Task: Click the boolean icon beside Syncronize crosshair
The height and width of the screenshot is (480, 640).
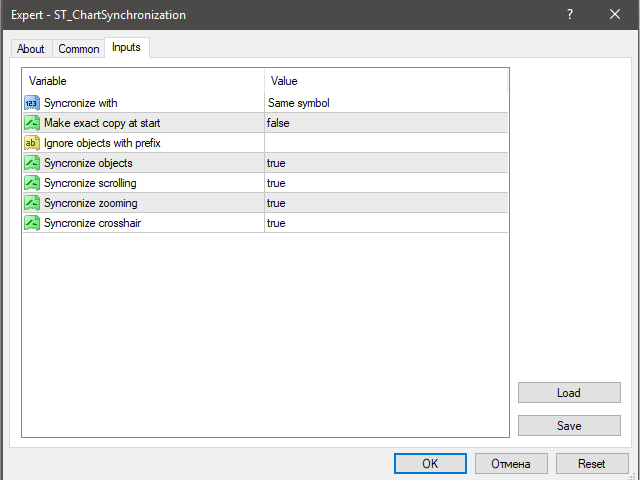Action: [31, 223]
